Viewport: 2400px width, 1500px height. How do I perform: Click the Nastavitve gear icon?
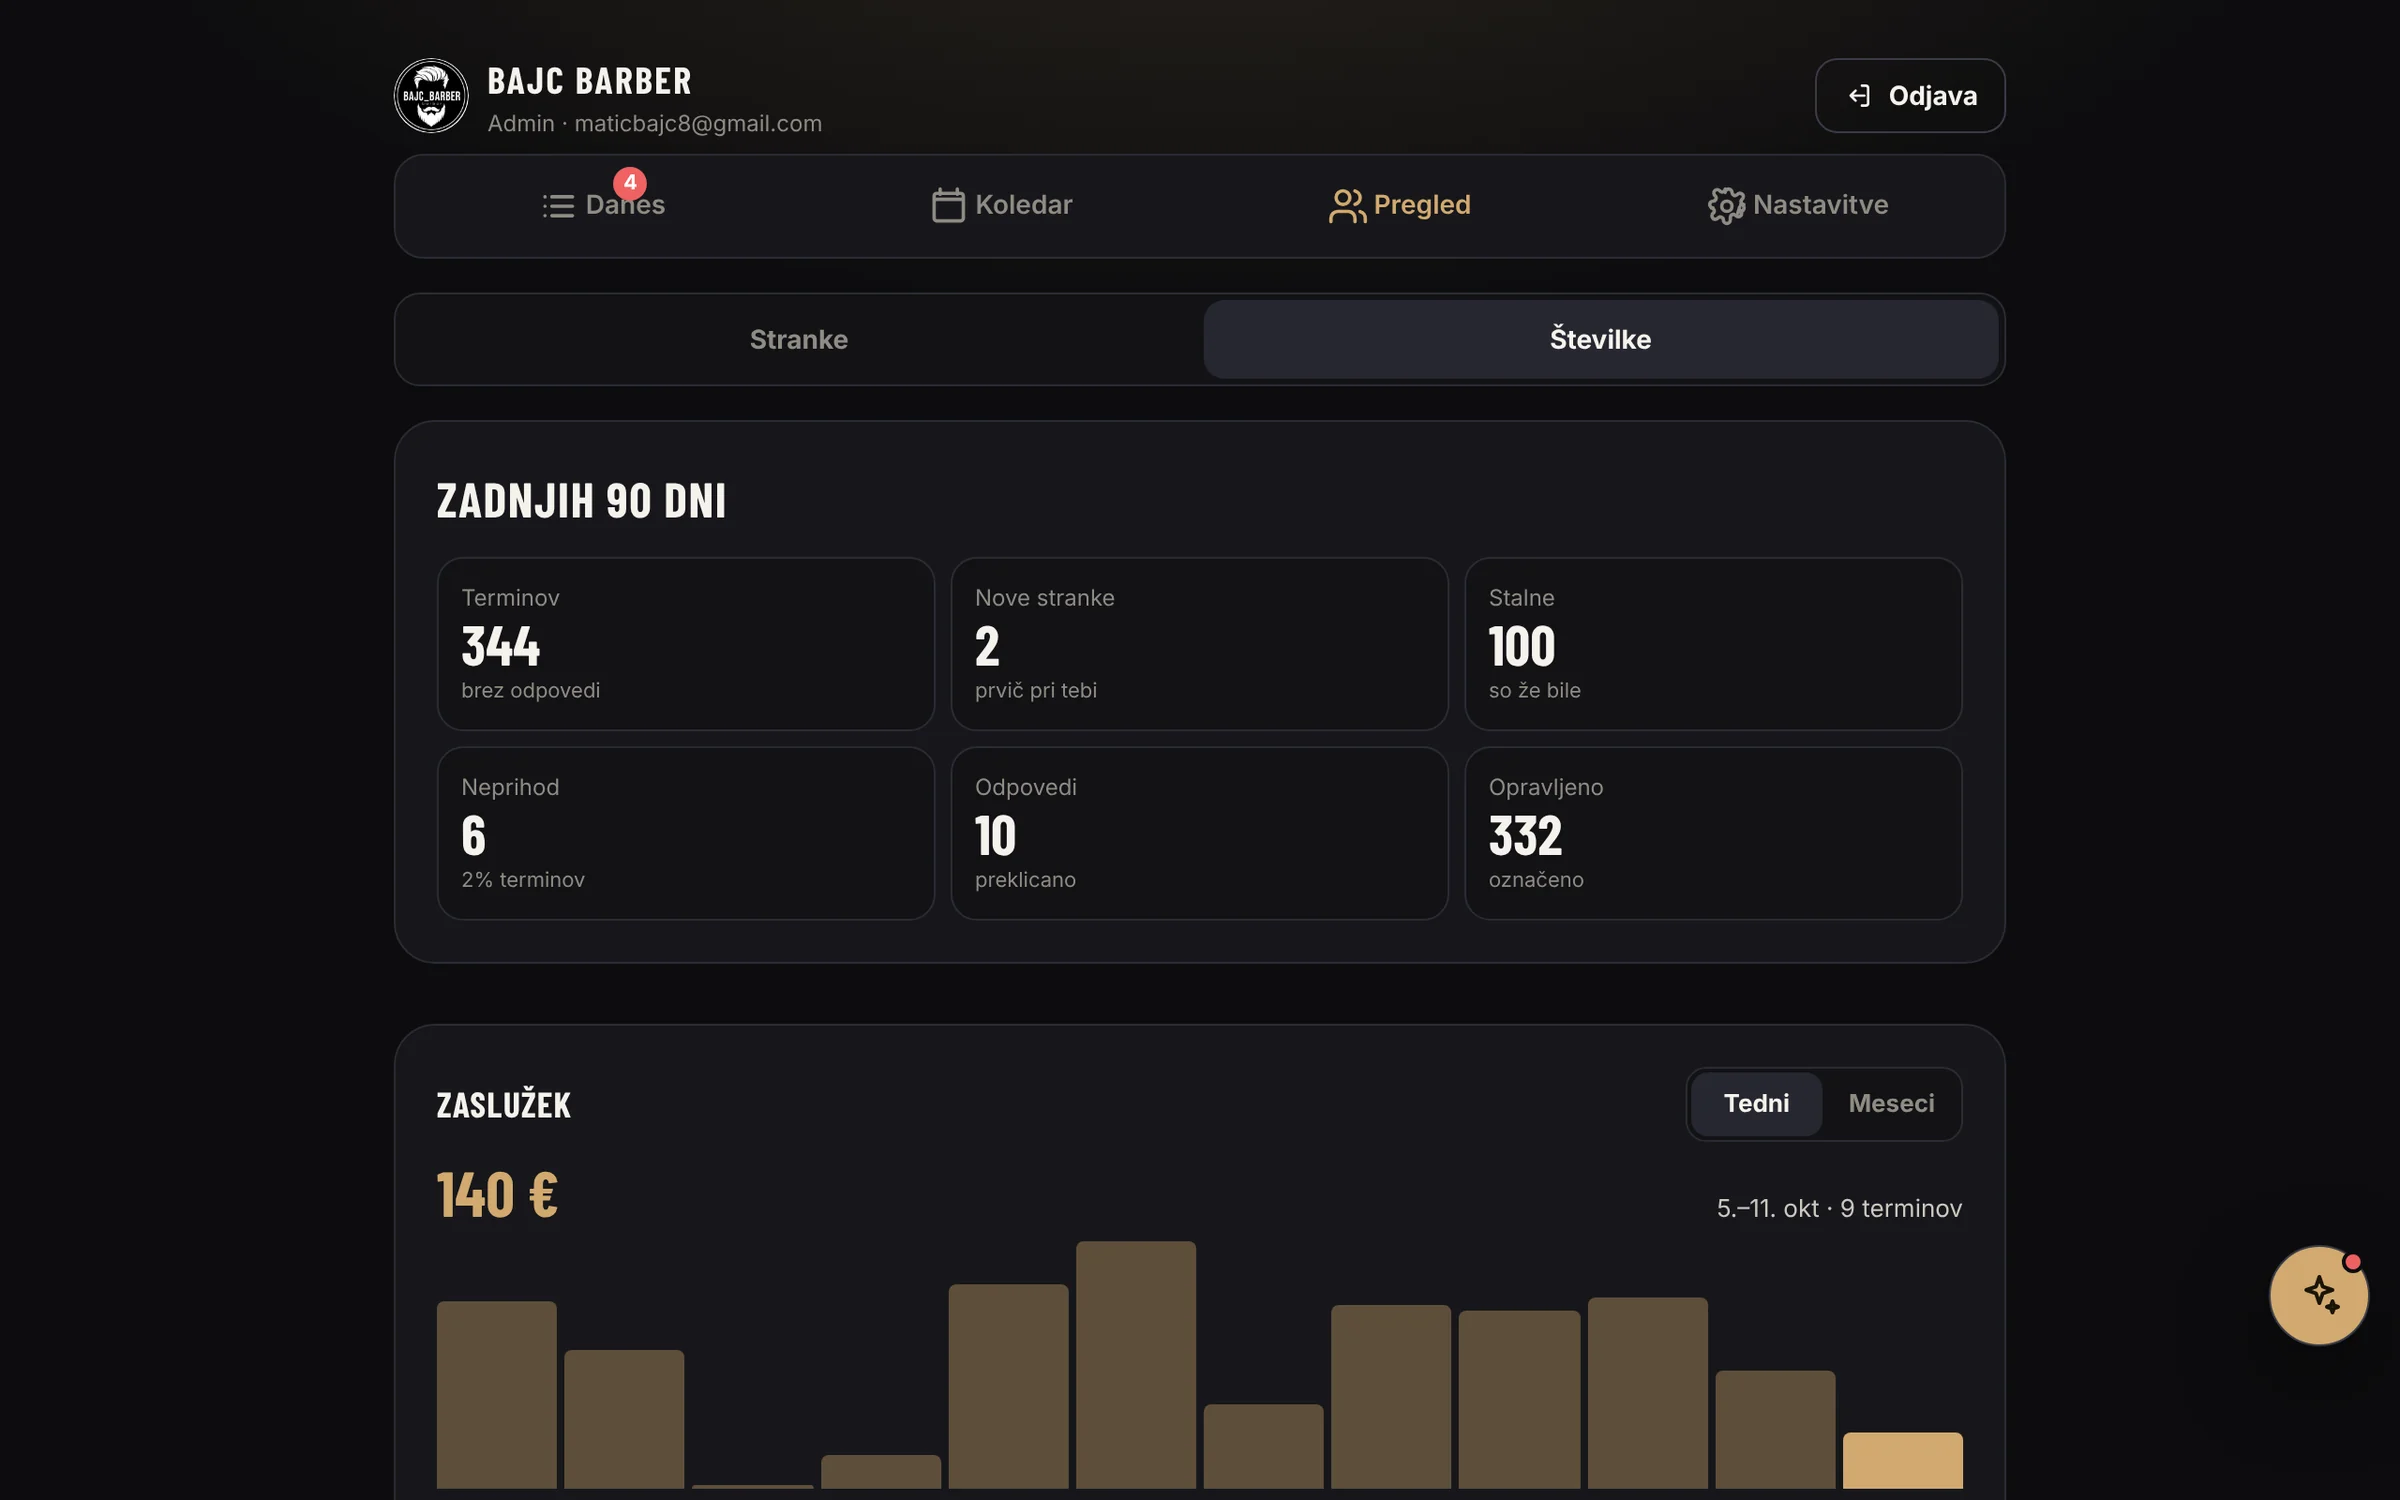point(1726,206)
